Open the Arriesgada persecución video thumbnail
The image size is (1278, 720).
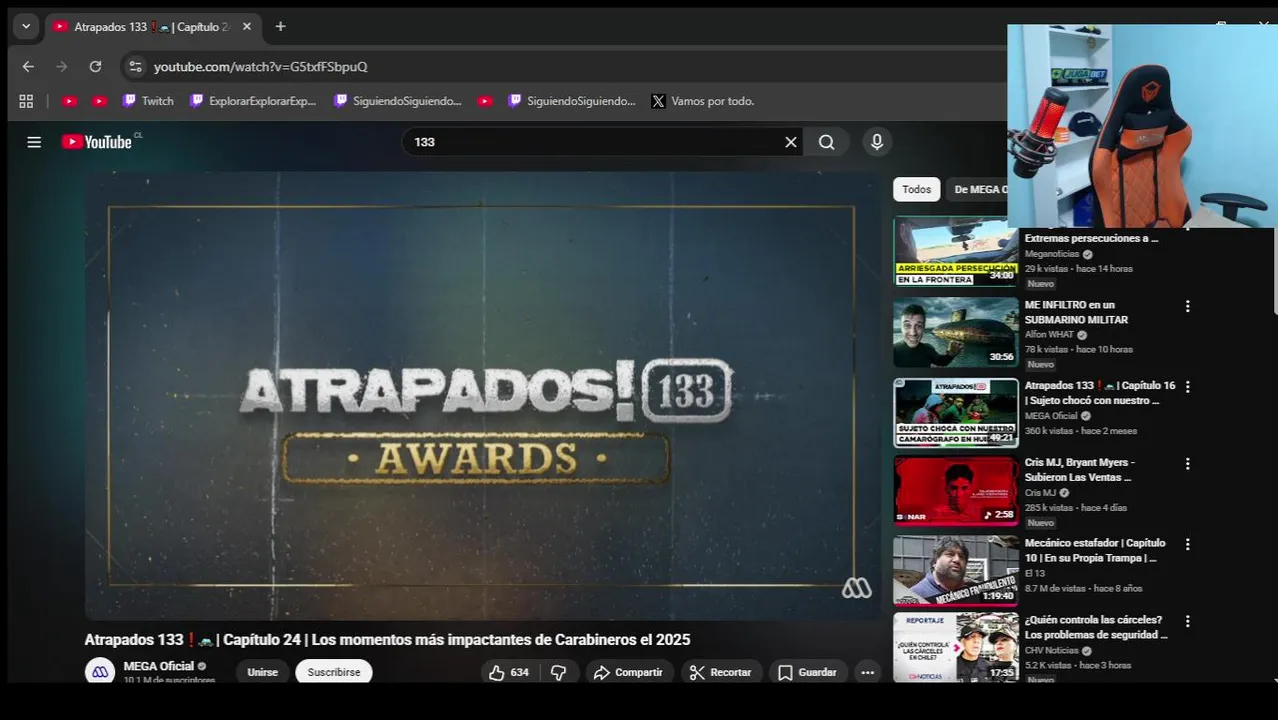click(x=955, y=251)
